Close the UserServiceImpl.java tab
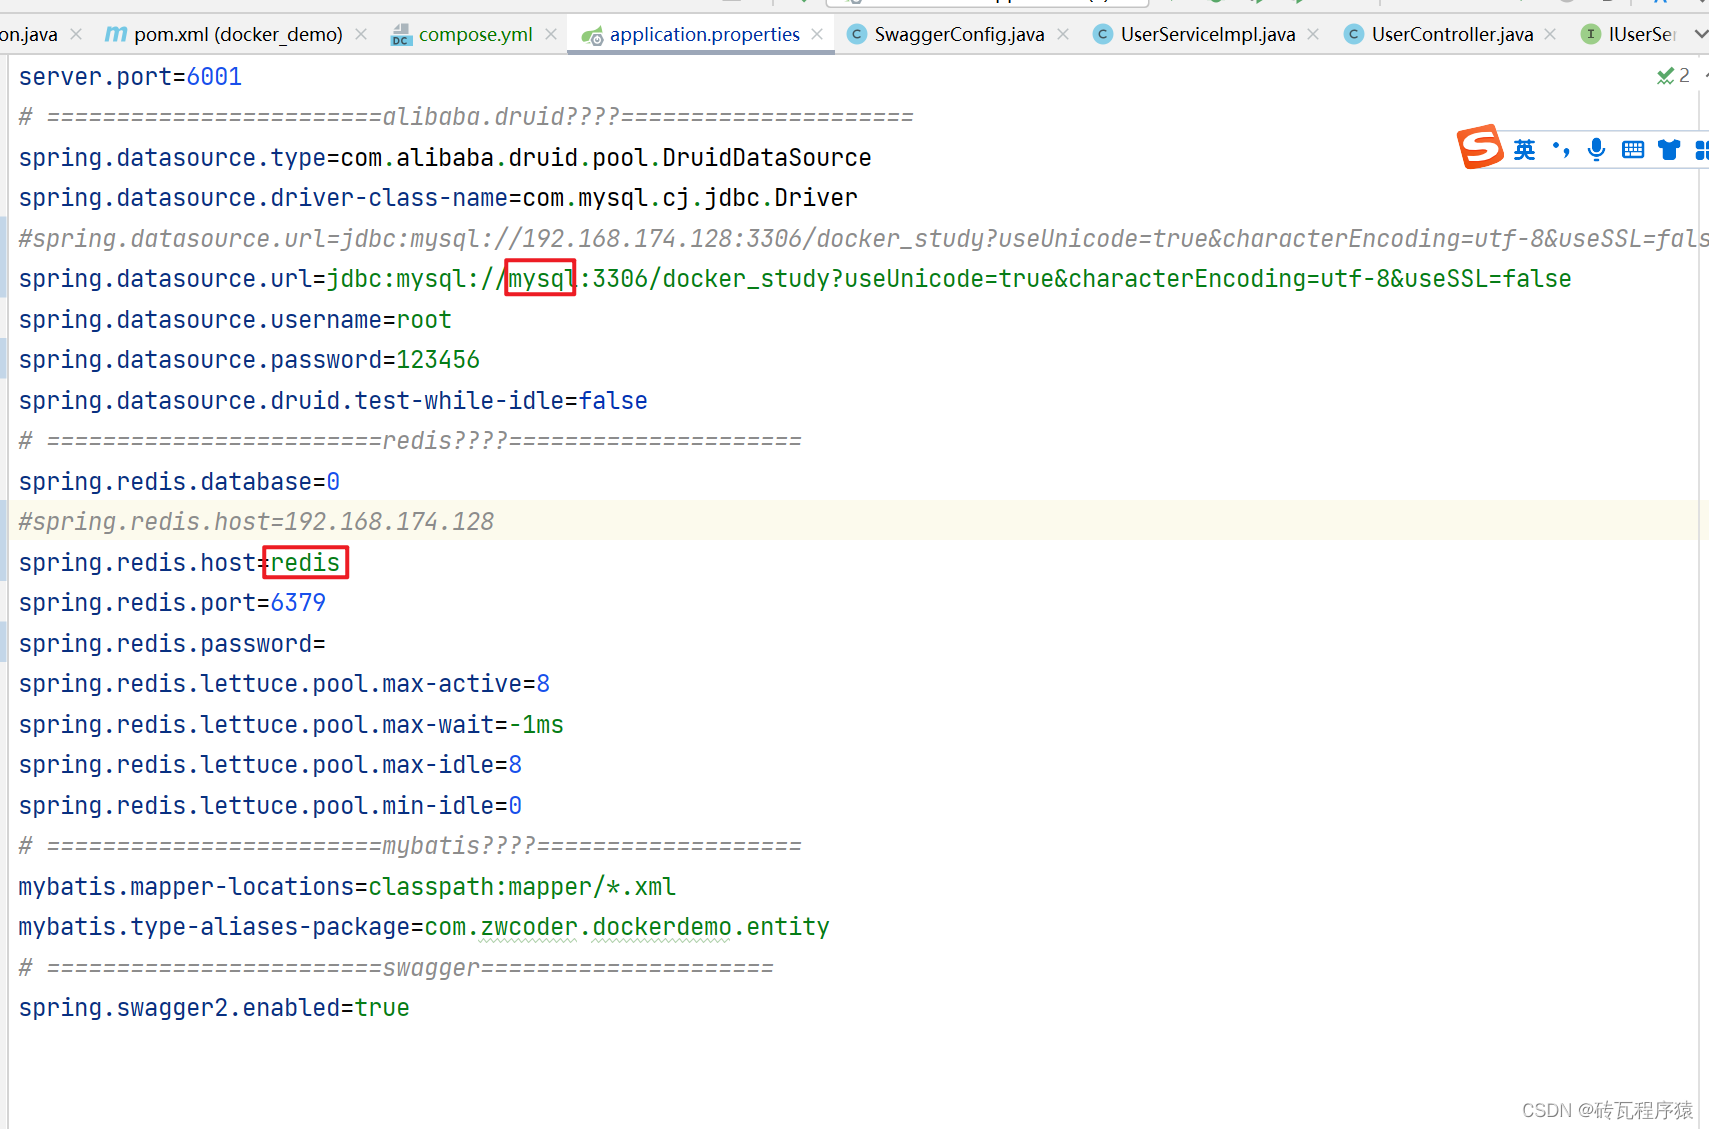The image size is (1709, 1129). click(x=1313, y=34)
